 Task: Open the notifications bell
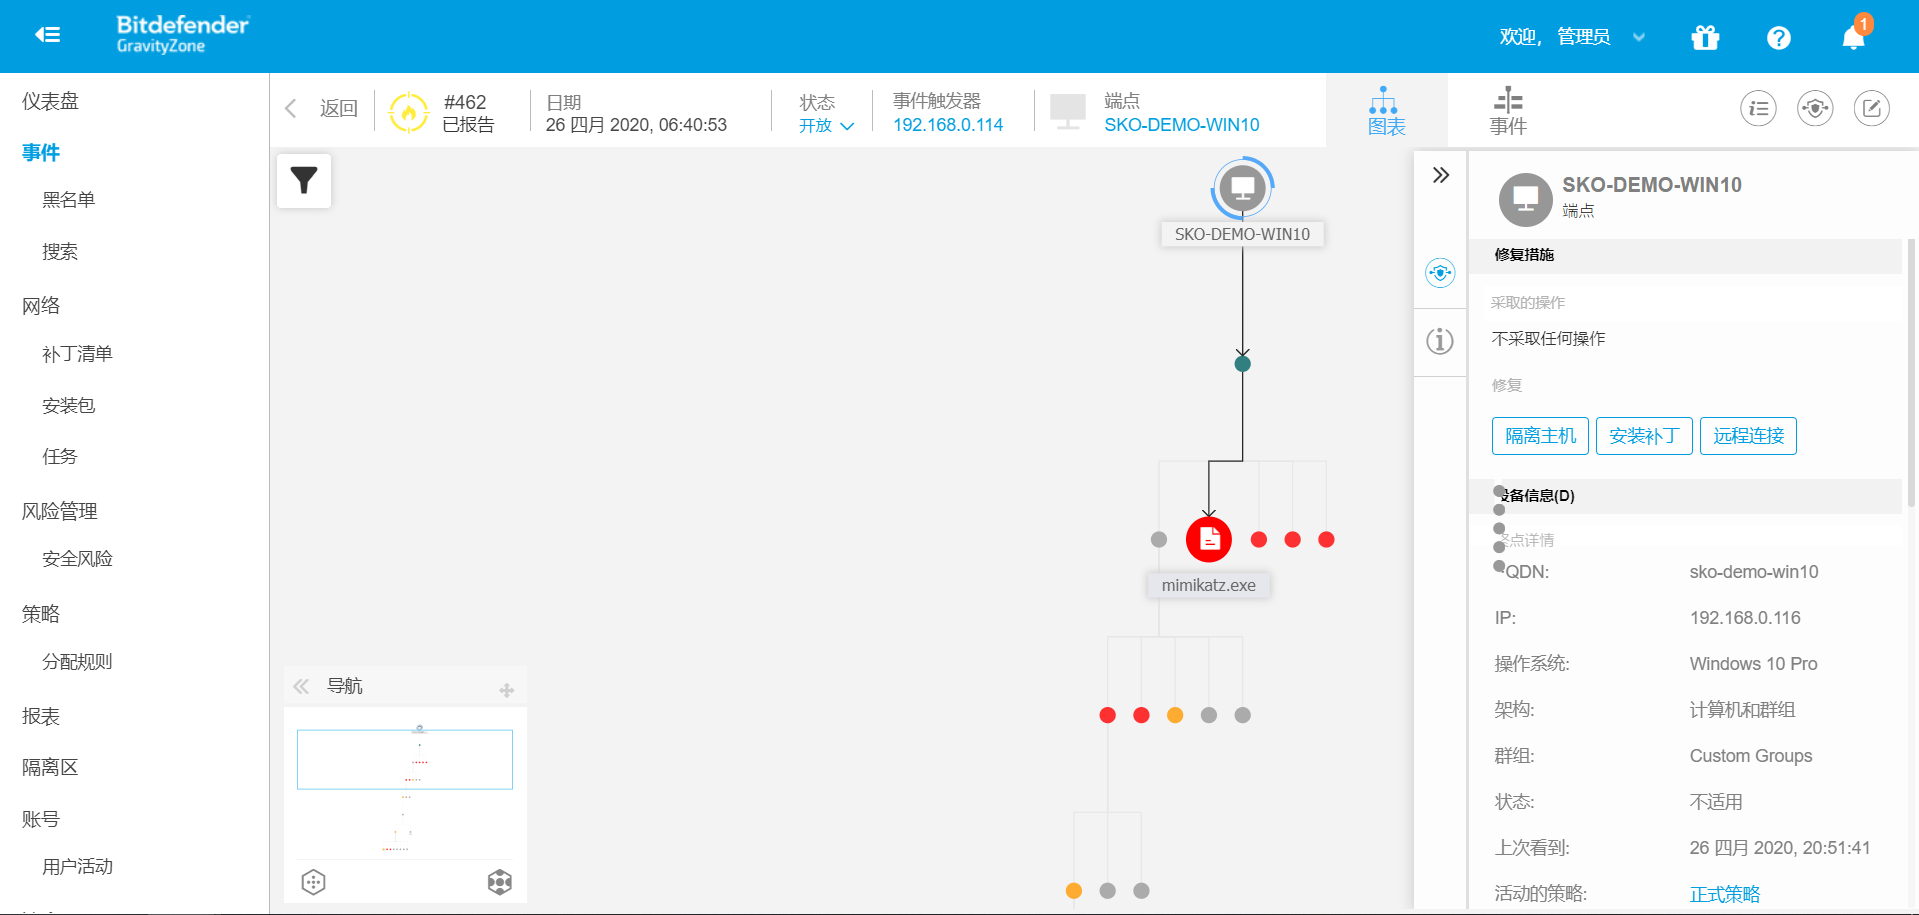pos(1853,37)
